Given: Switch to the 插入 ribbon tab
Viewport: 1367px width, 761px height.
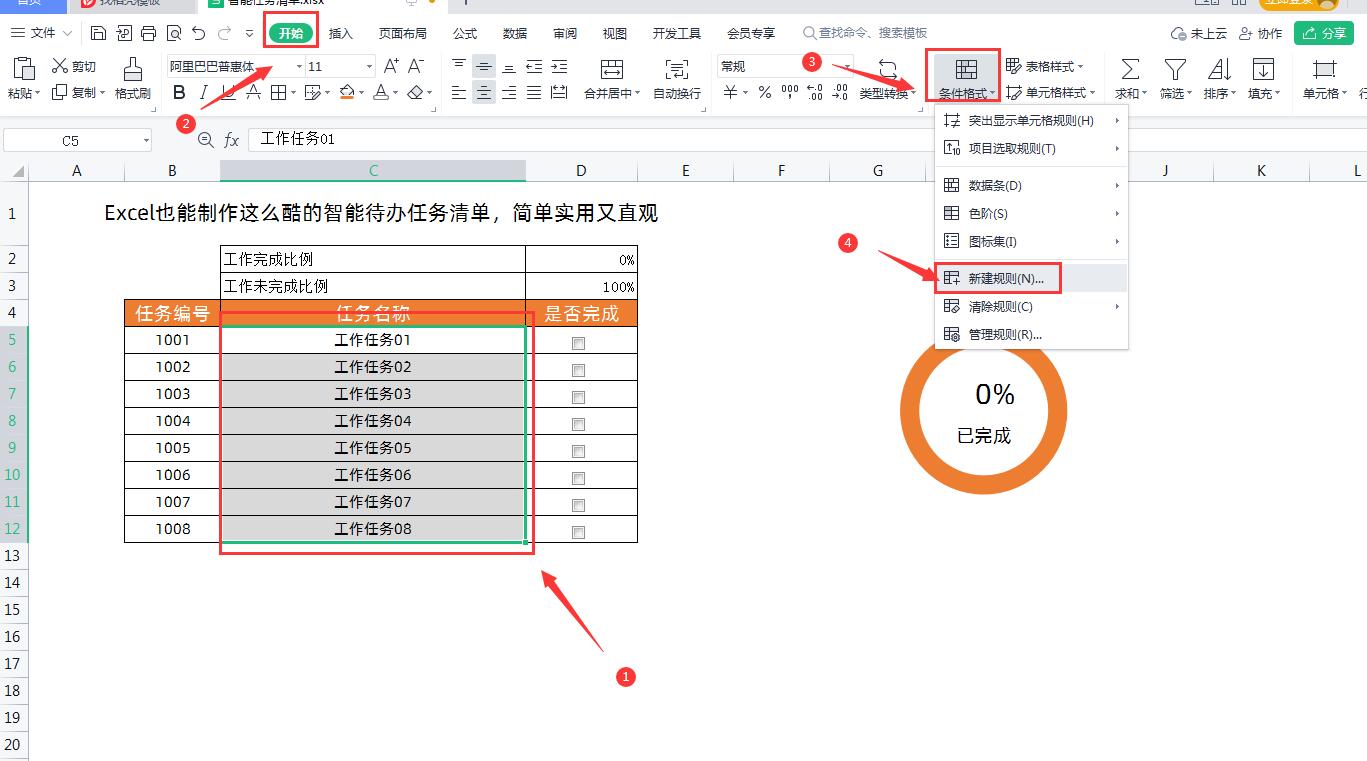Looking at the screenshot, I should (x=340, y=32).
